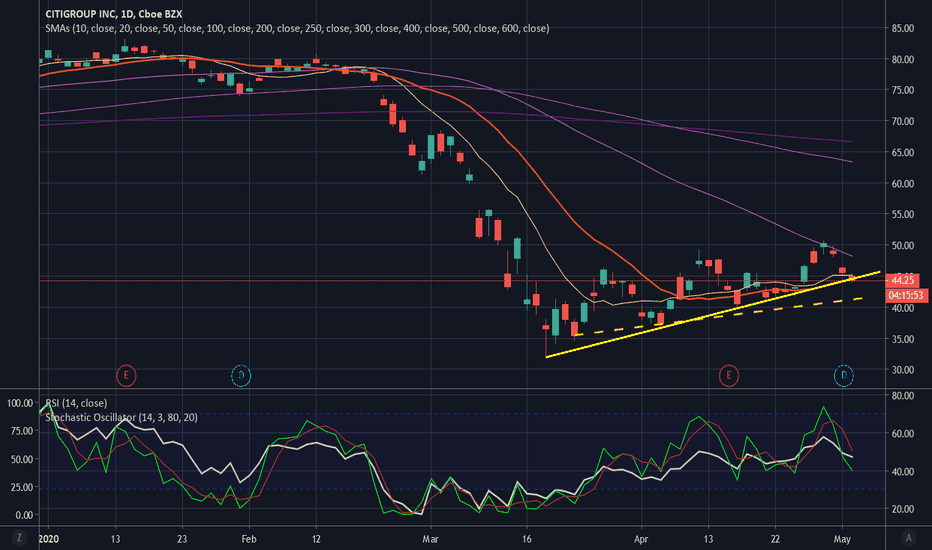This screenshot has width=932, height=550.
Task: Click the 60.00 RSI scale label
Action: [x=902, y=433]
